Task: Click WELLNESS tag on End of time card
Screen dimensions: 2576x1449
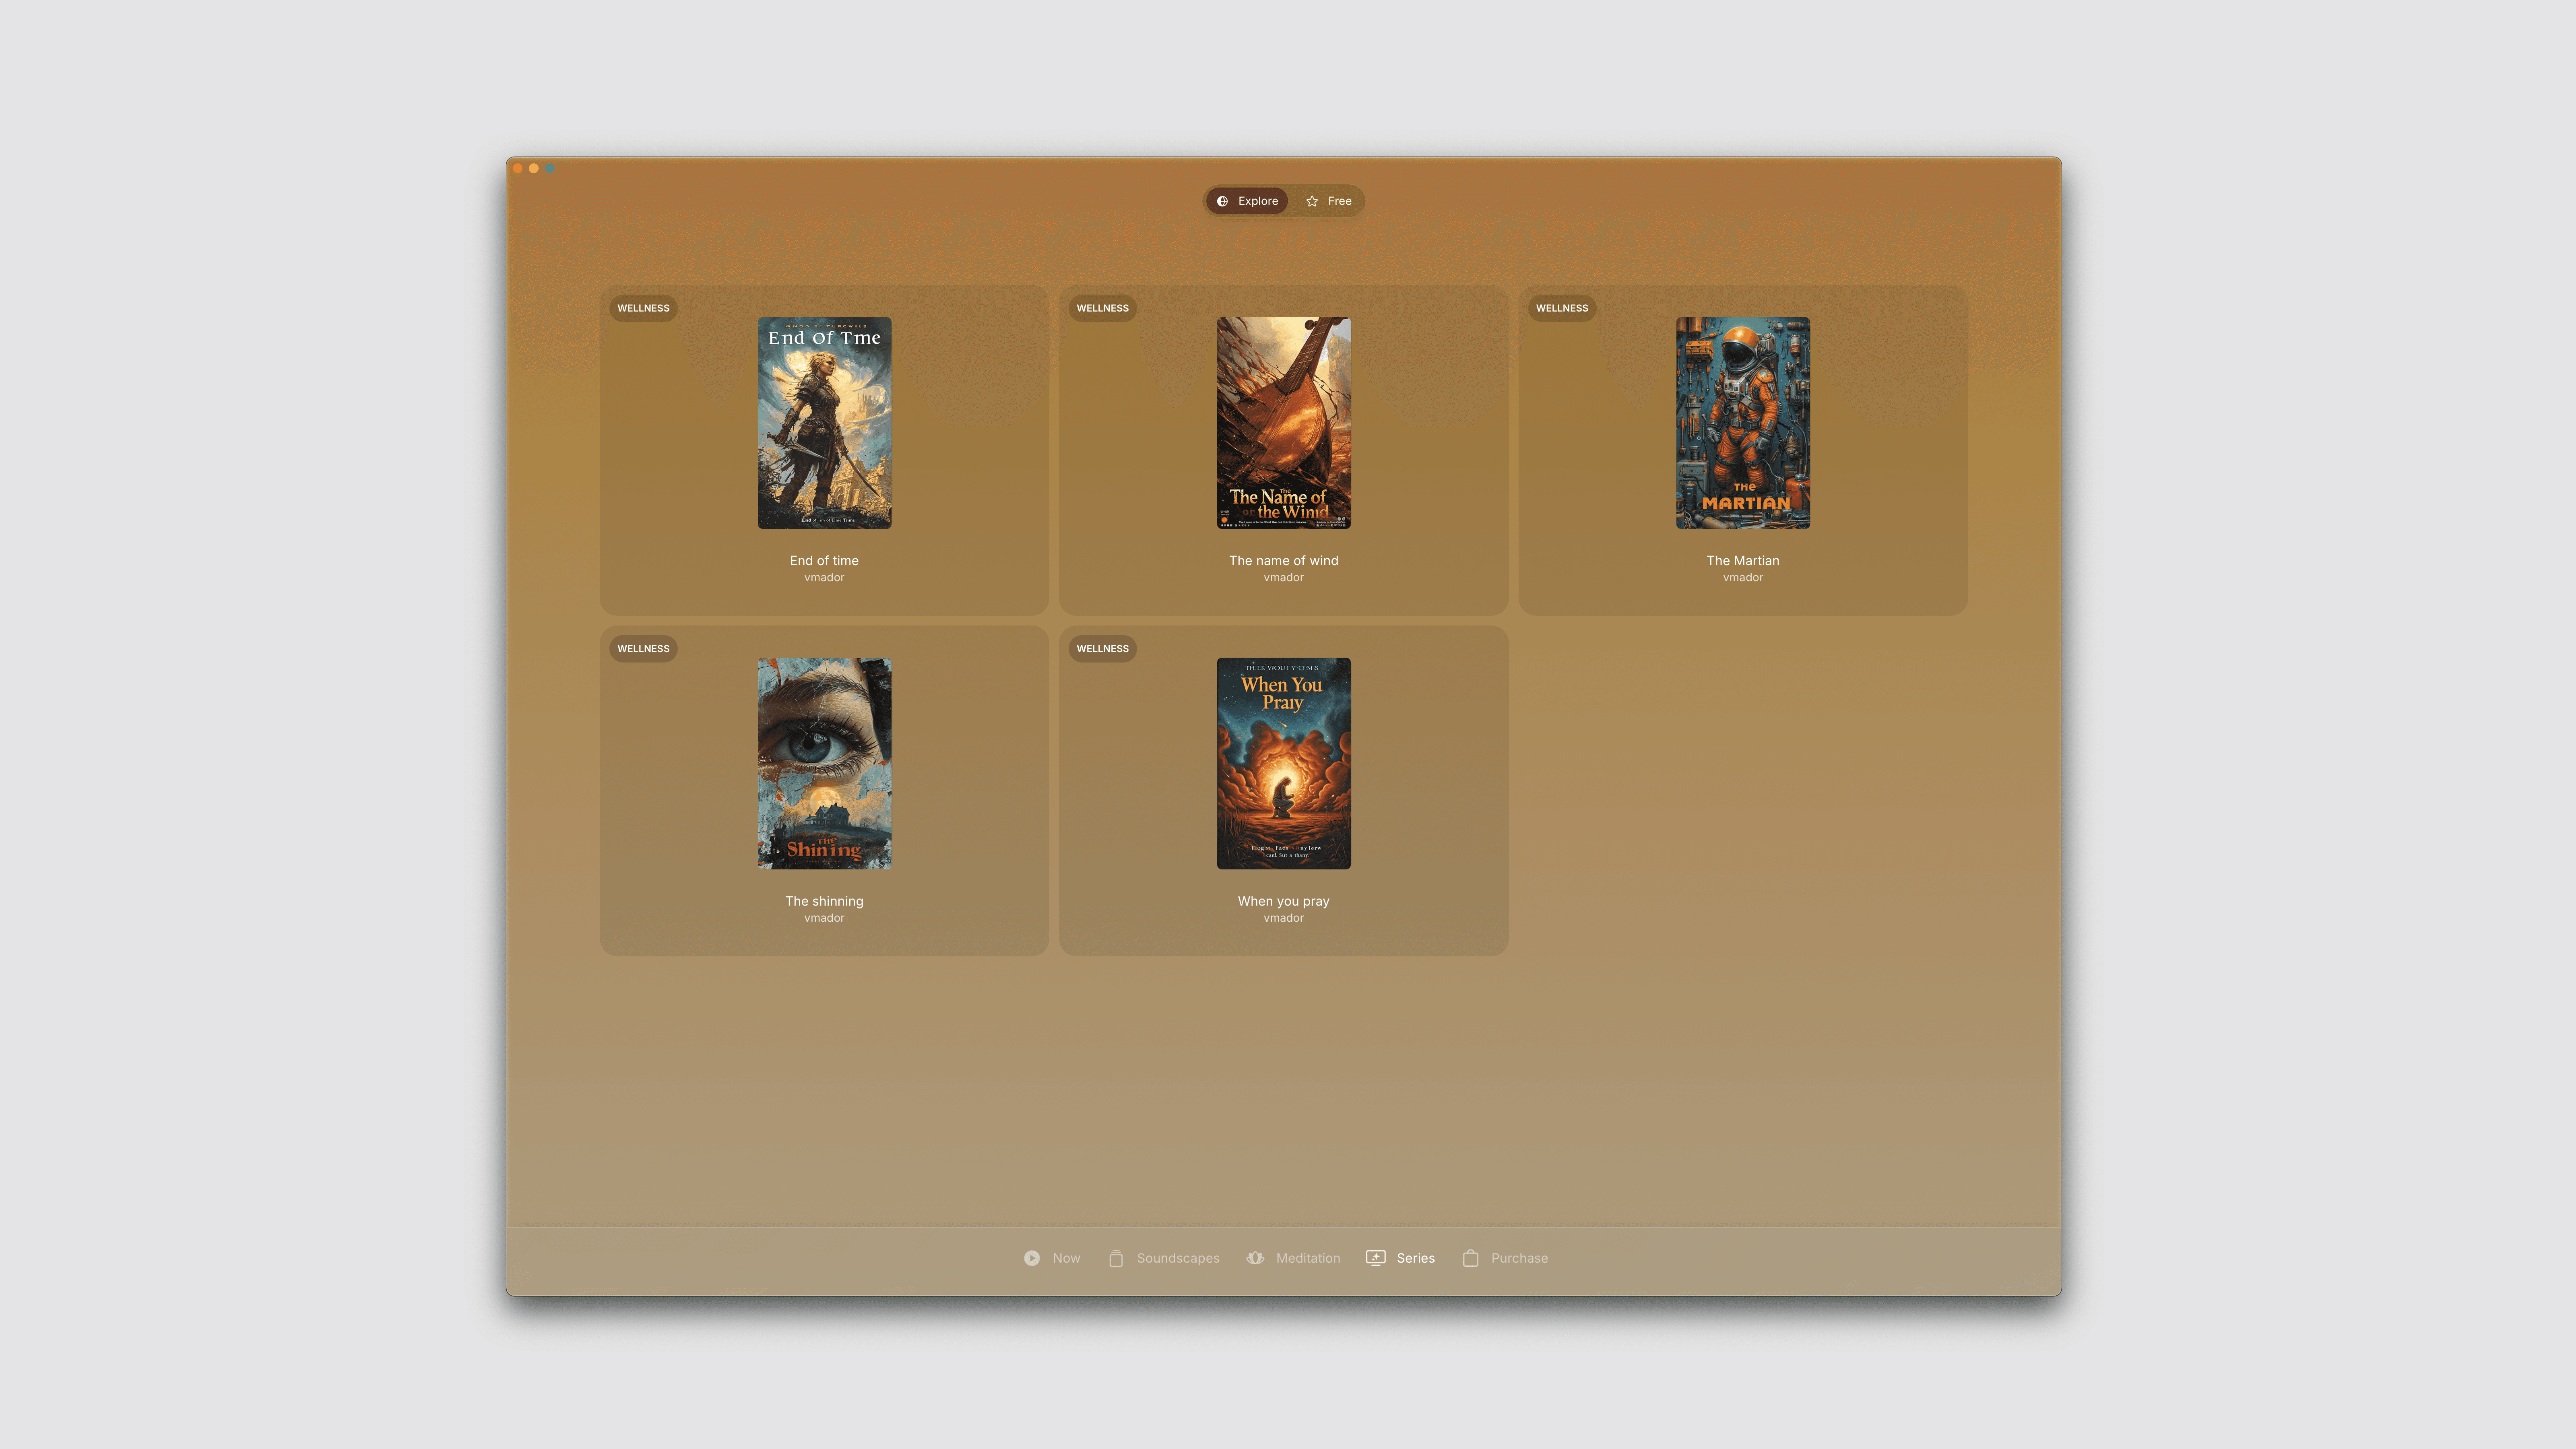Action: (x=643, y=308)
